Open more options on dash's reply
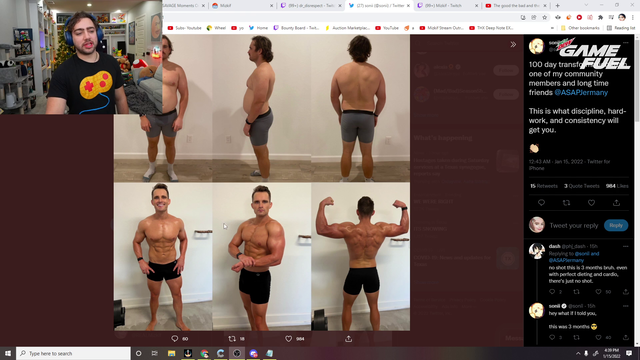 pos(625,246)
